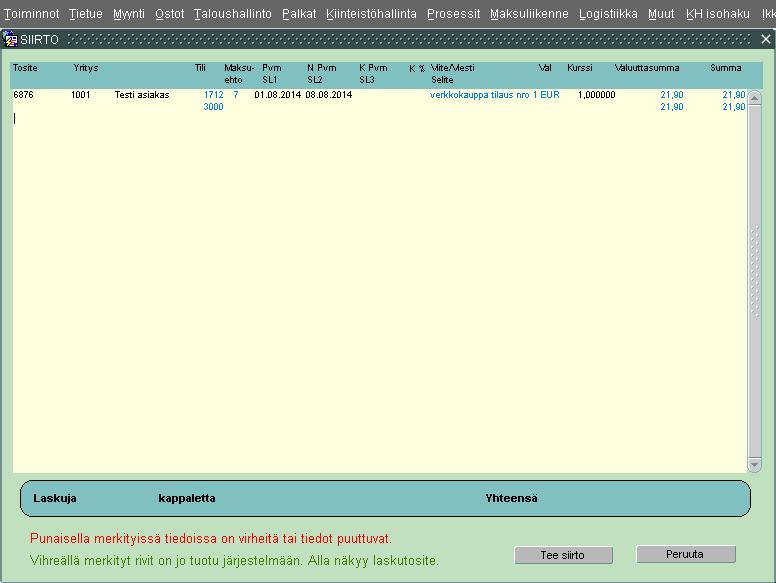Click the Summa column header

[x=726, y=68]
